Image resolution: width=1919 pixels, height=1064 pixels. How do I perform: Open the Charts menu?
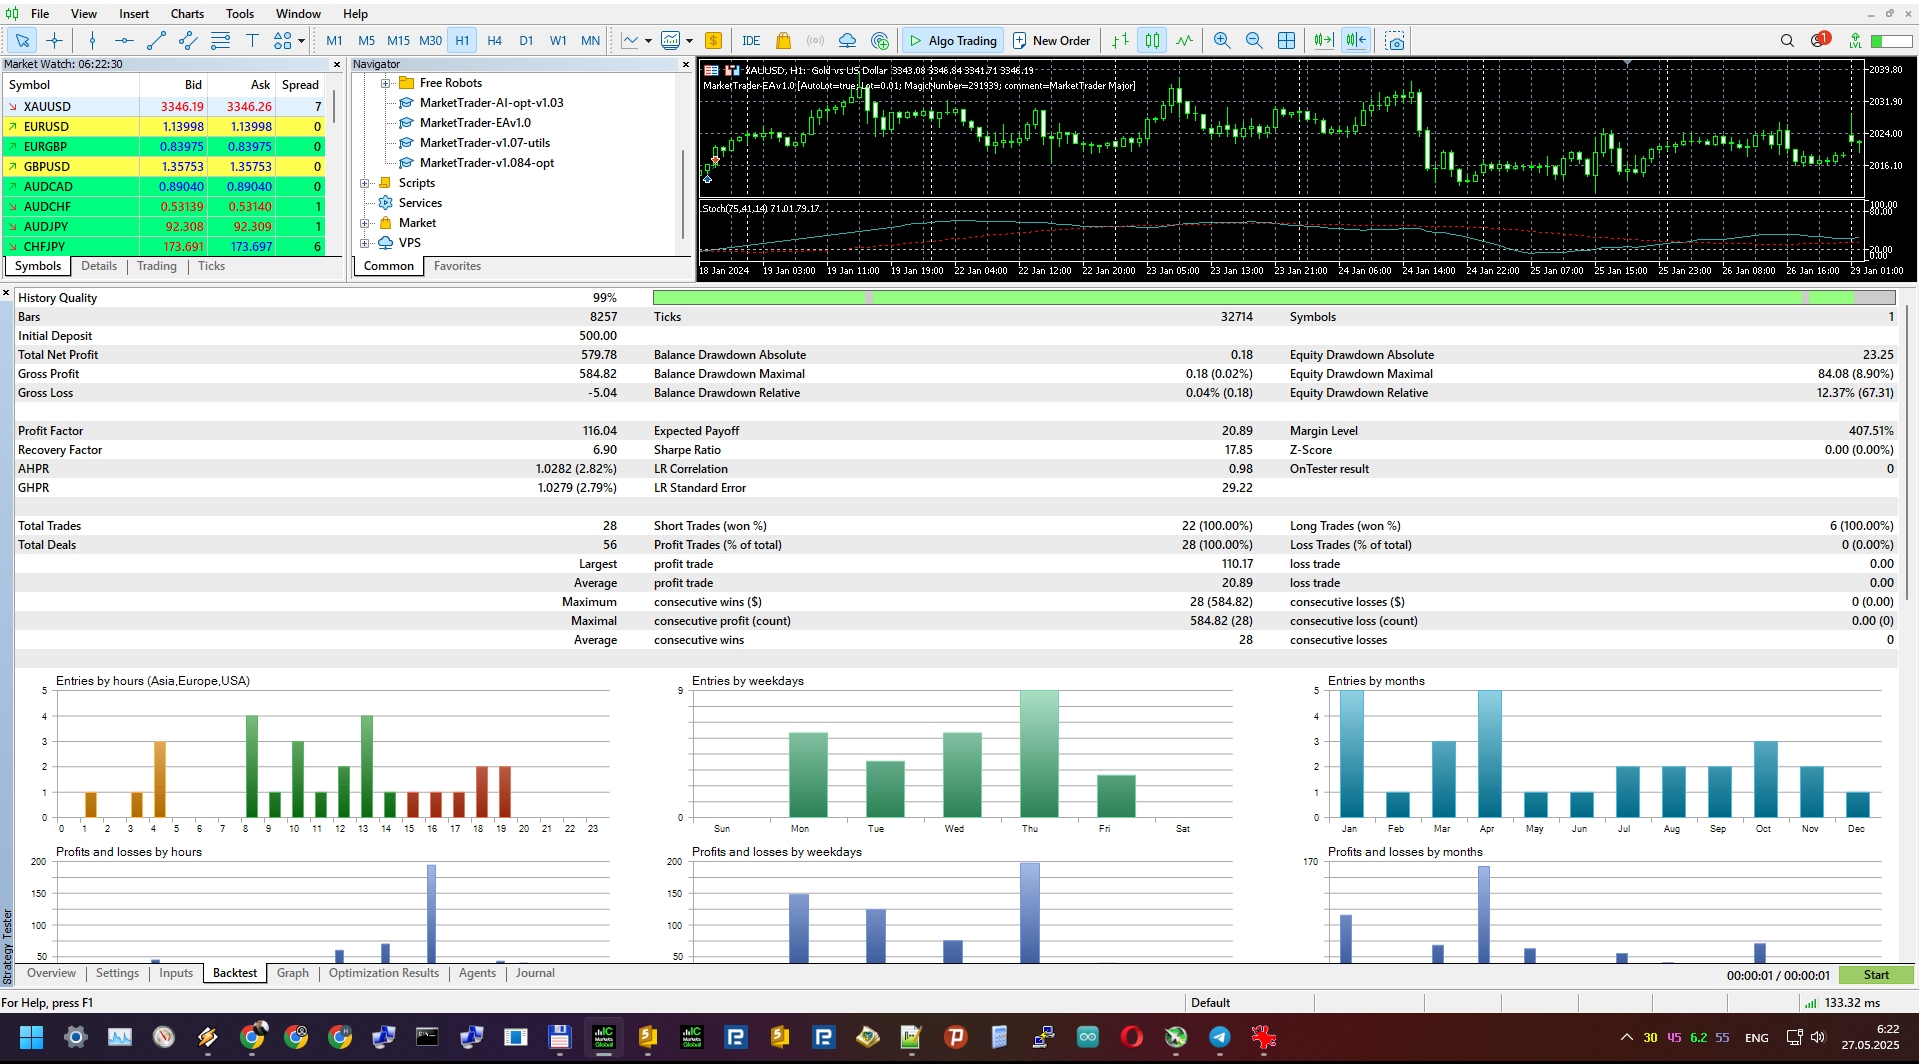click(x=187, y=14)
